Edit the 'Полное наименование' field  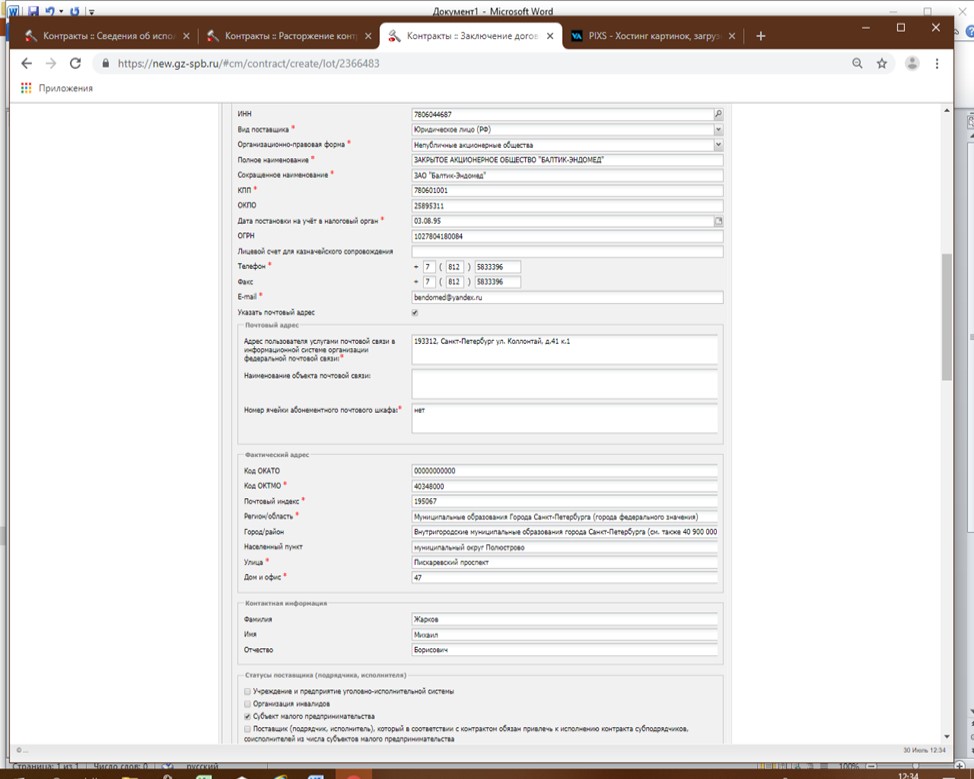pos(567,160)
